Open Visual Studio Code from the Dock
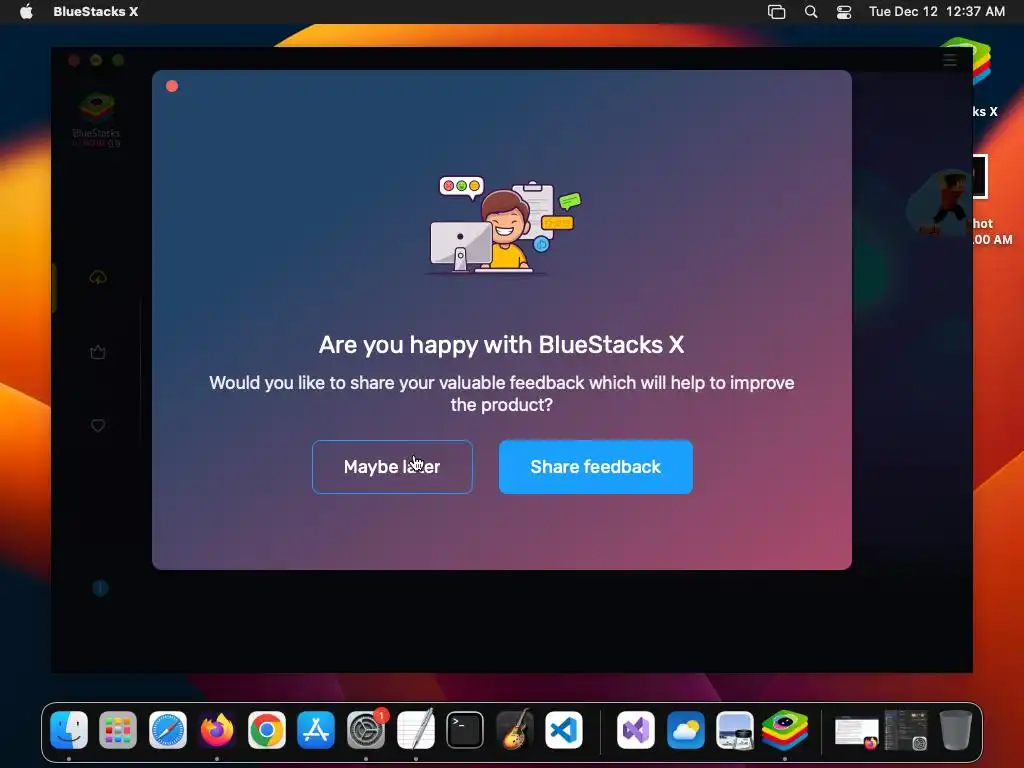 [x=564, y=729]
